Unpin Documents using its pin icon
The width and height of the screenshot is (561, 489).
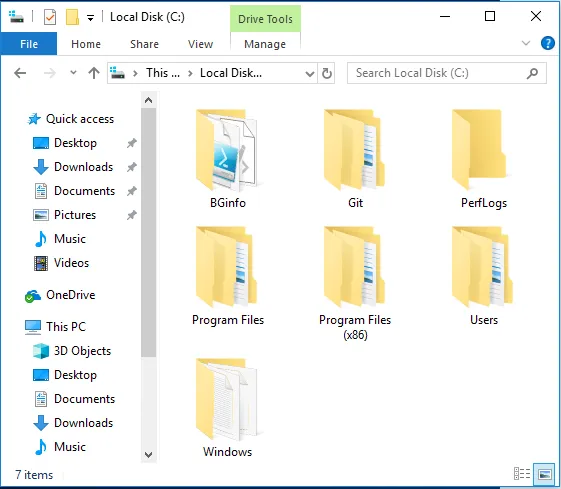coord(132,191)
